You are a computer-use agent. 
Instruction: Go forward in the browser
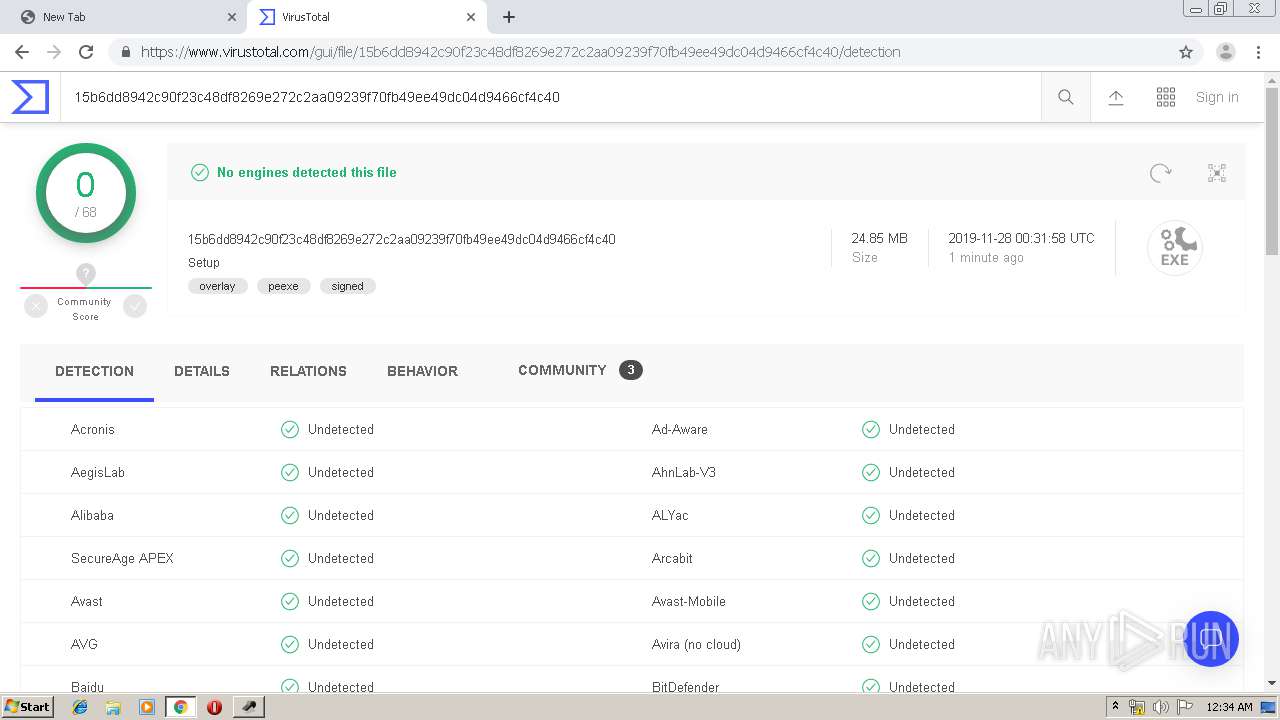coord(54,52)
